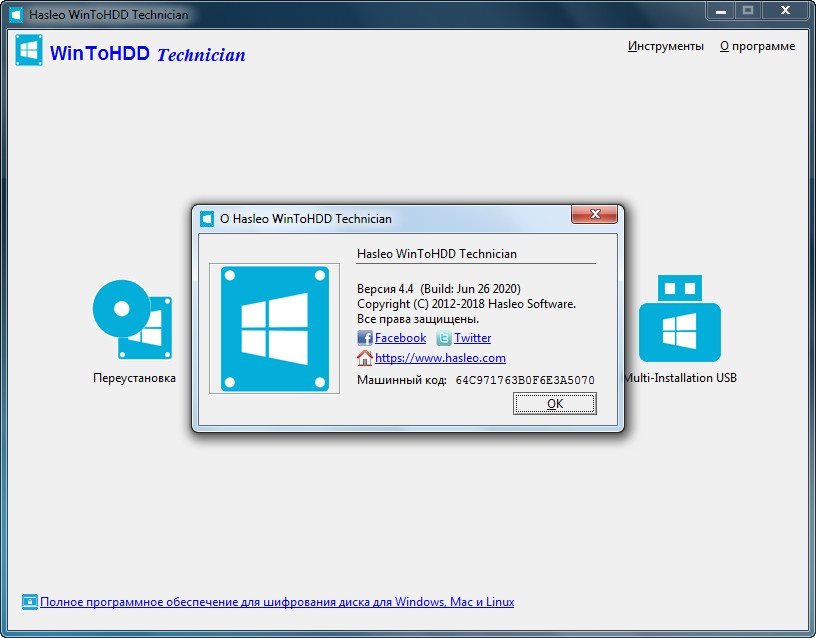The image size is (816, 638).
Task: Click the Facebook logo icon
Action: pyautogui.click(x=365, y=338)
